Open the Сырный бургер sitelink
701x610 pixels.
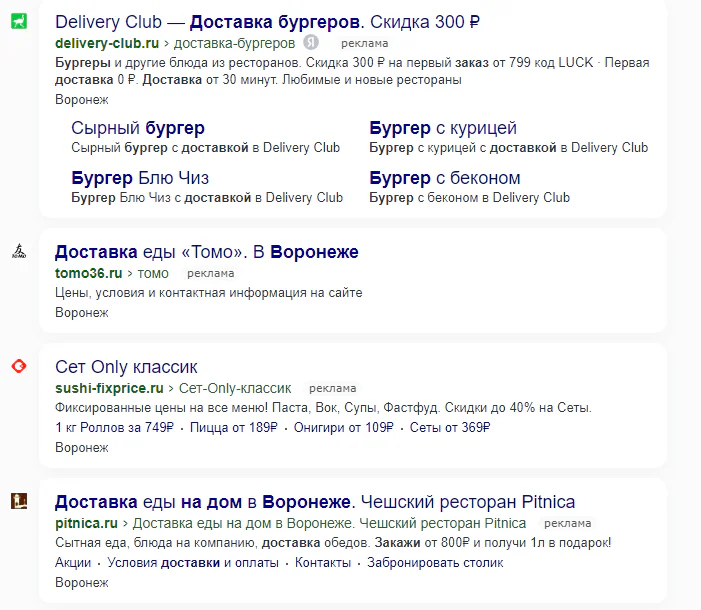[x=138, y=128]
